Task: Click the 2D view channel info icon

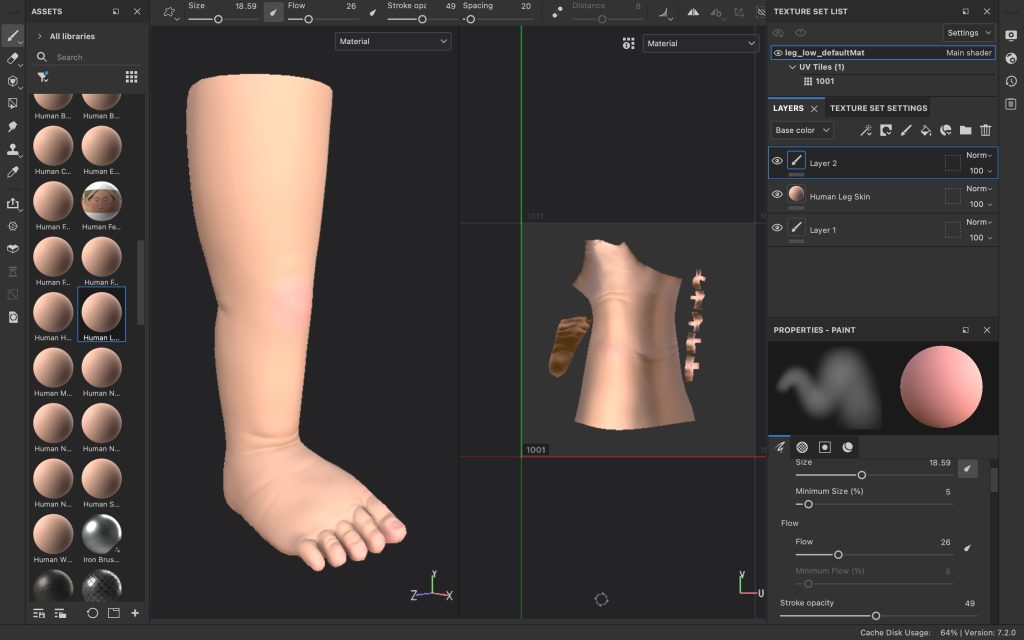Action: 628,44
